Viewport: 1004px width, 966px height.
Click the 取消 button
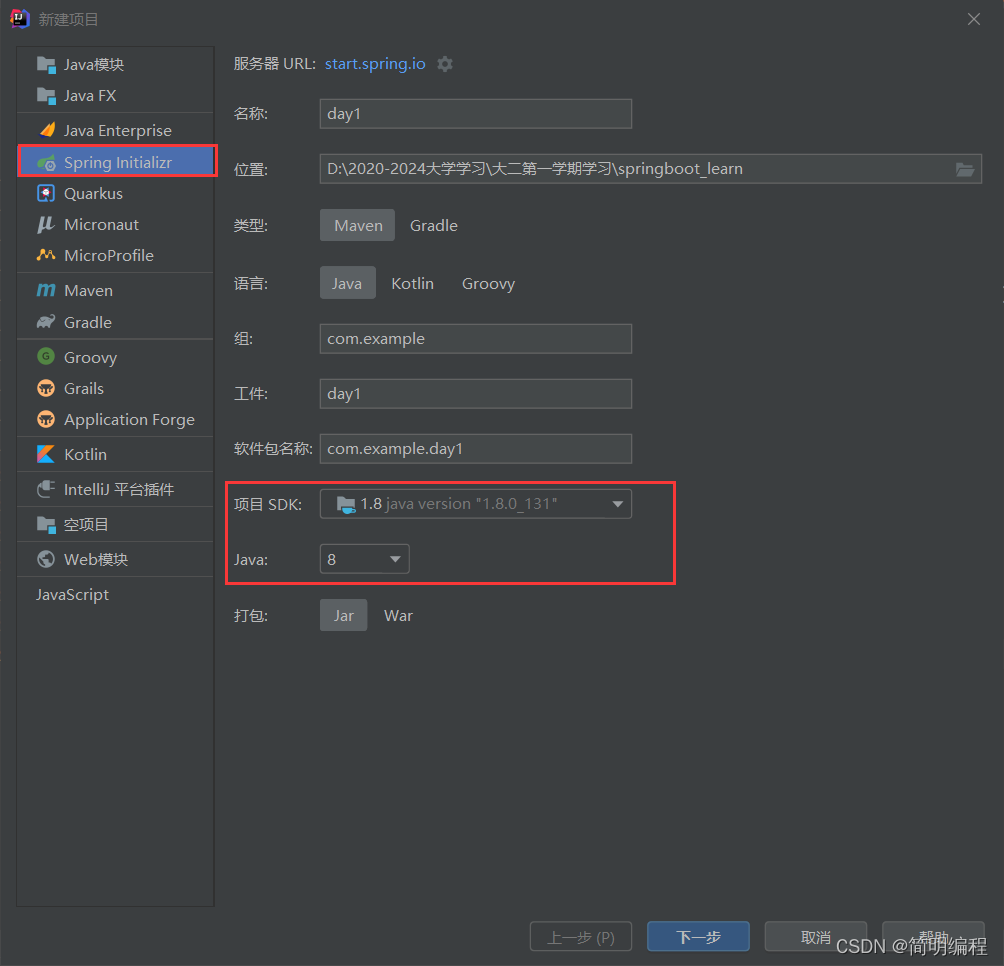click(x=816, y=937)
